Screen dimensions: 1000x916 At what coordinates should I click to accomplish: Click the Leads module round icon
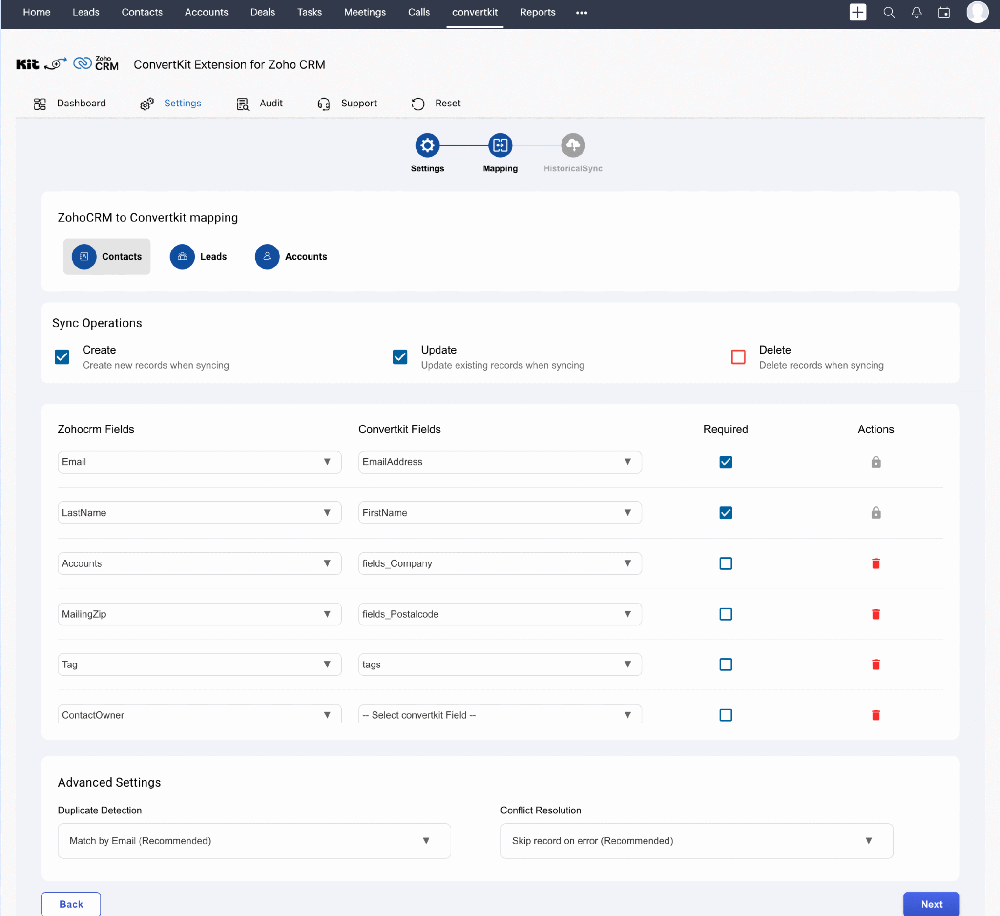(x=182, y=256)
